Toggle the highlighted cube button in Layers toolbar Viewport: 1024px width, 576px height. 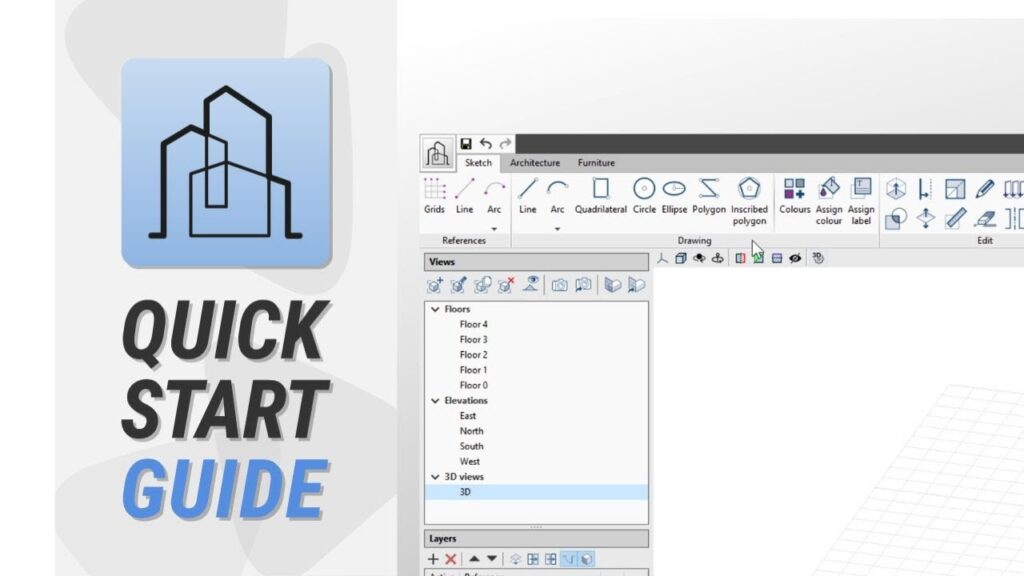pos(586,559)
